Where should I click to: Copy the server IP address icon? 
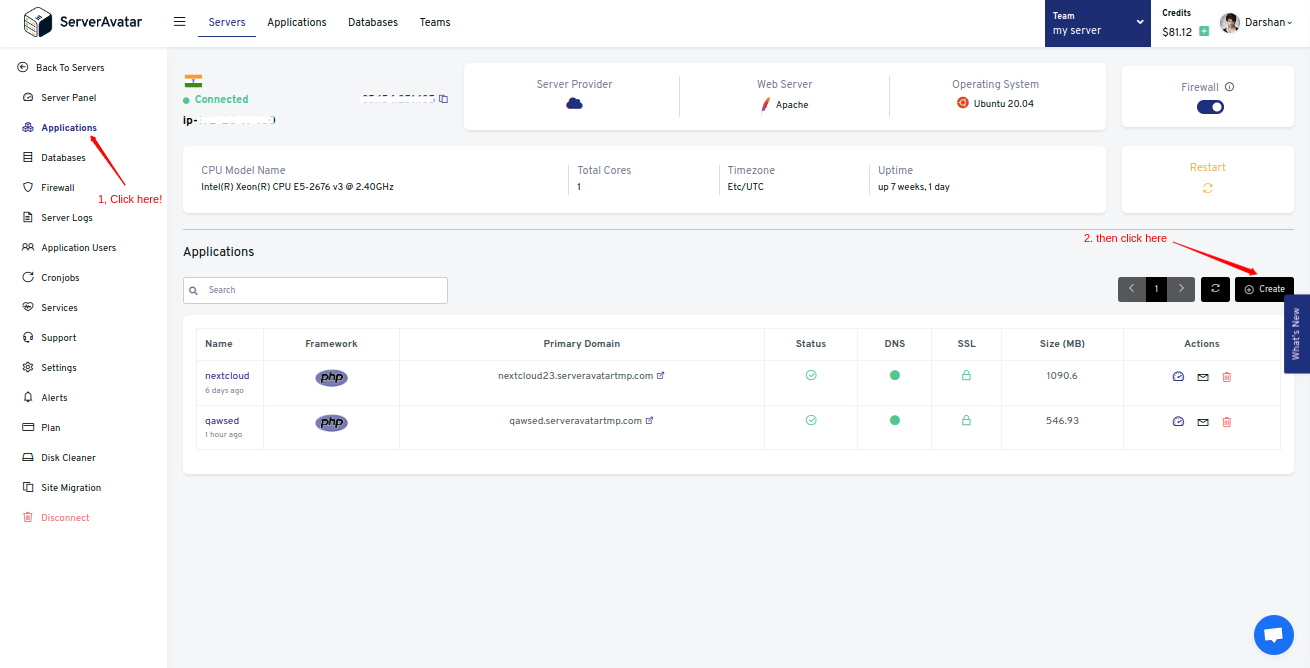point(444,99)
